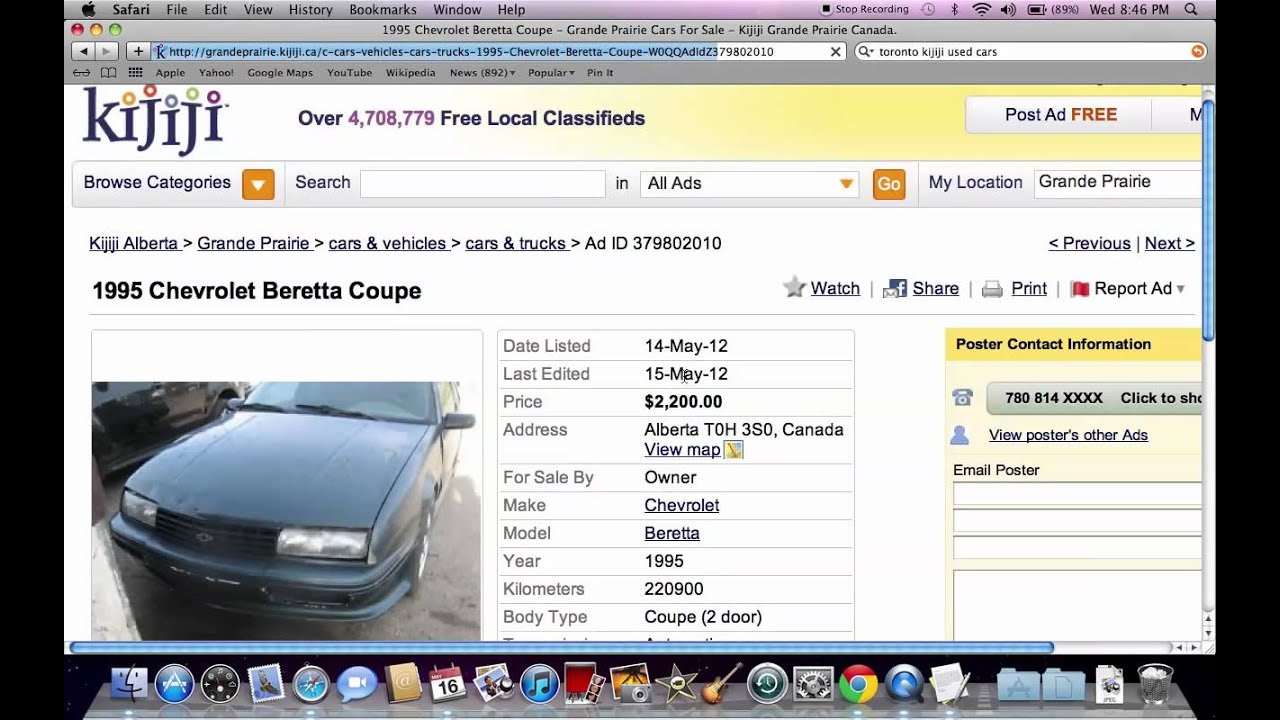
Task: Click the Post Ad FREE button
Action: 1061,115
